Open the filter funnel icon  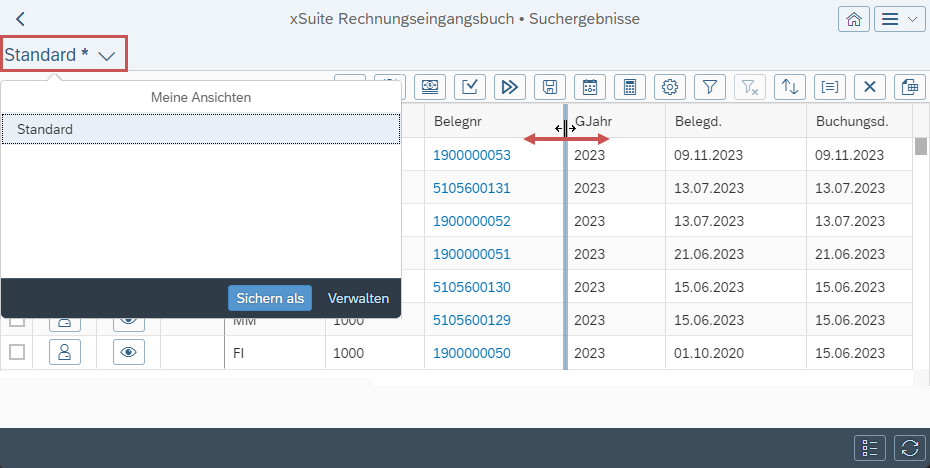pos(710,87)
